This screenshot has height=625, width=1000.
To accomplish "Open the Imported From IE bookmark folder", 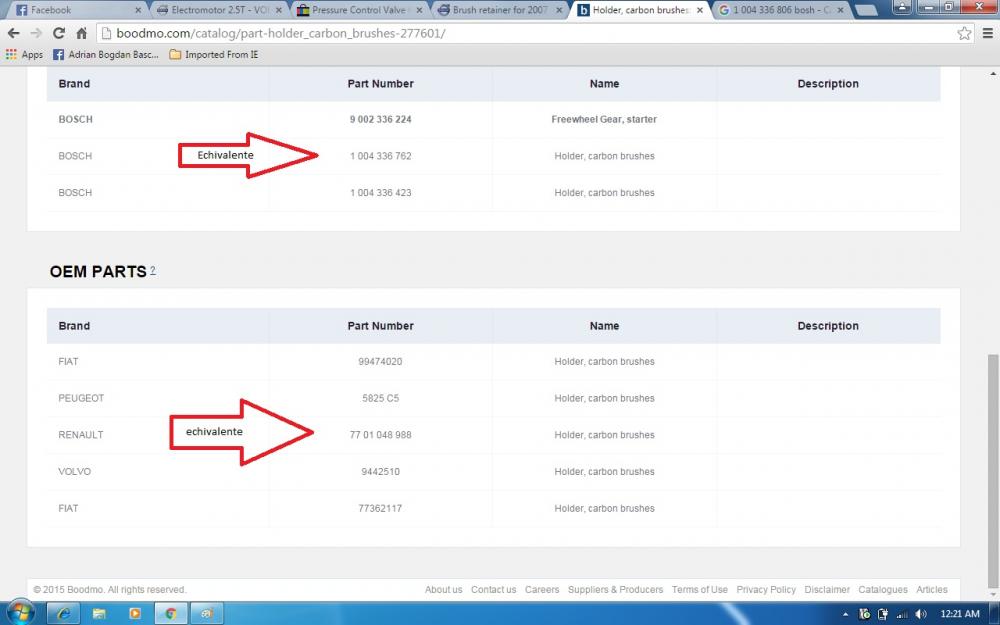I will point(214,55).
